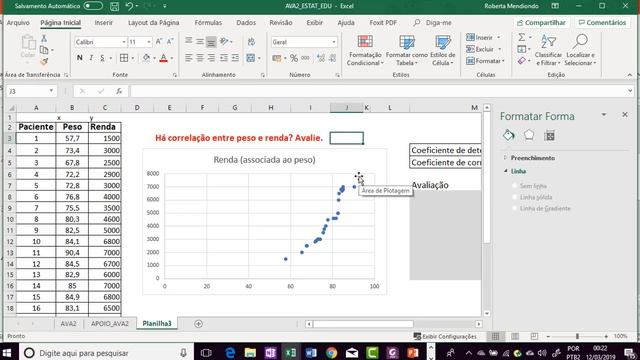This screenshot has width=640, height=360.
Task: Toggle the Salvamento Automático switch
Action: [x=93, y=6]
